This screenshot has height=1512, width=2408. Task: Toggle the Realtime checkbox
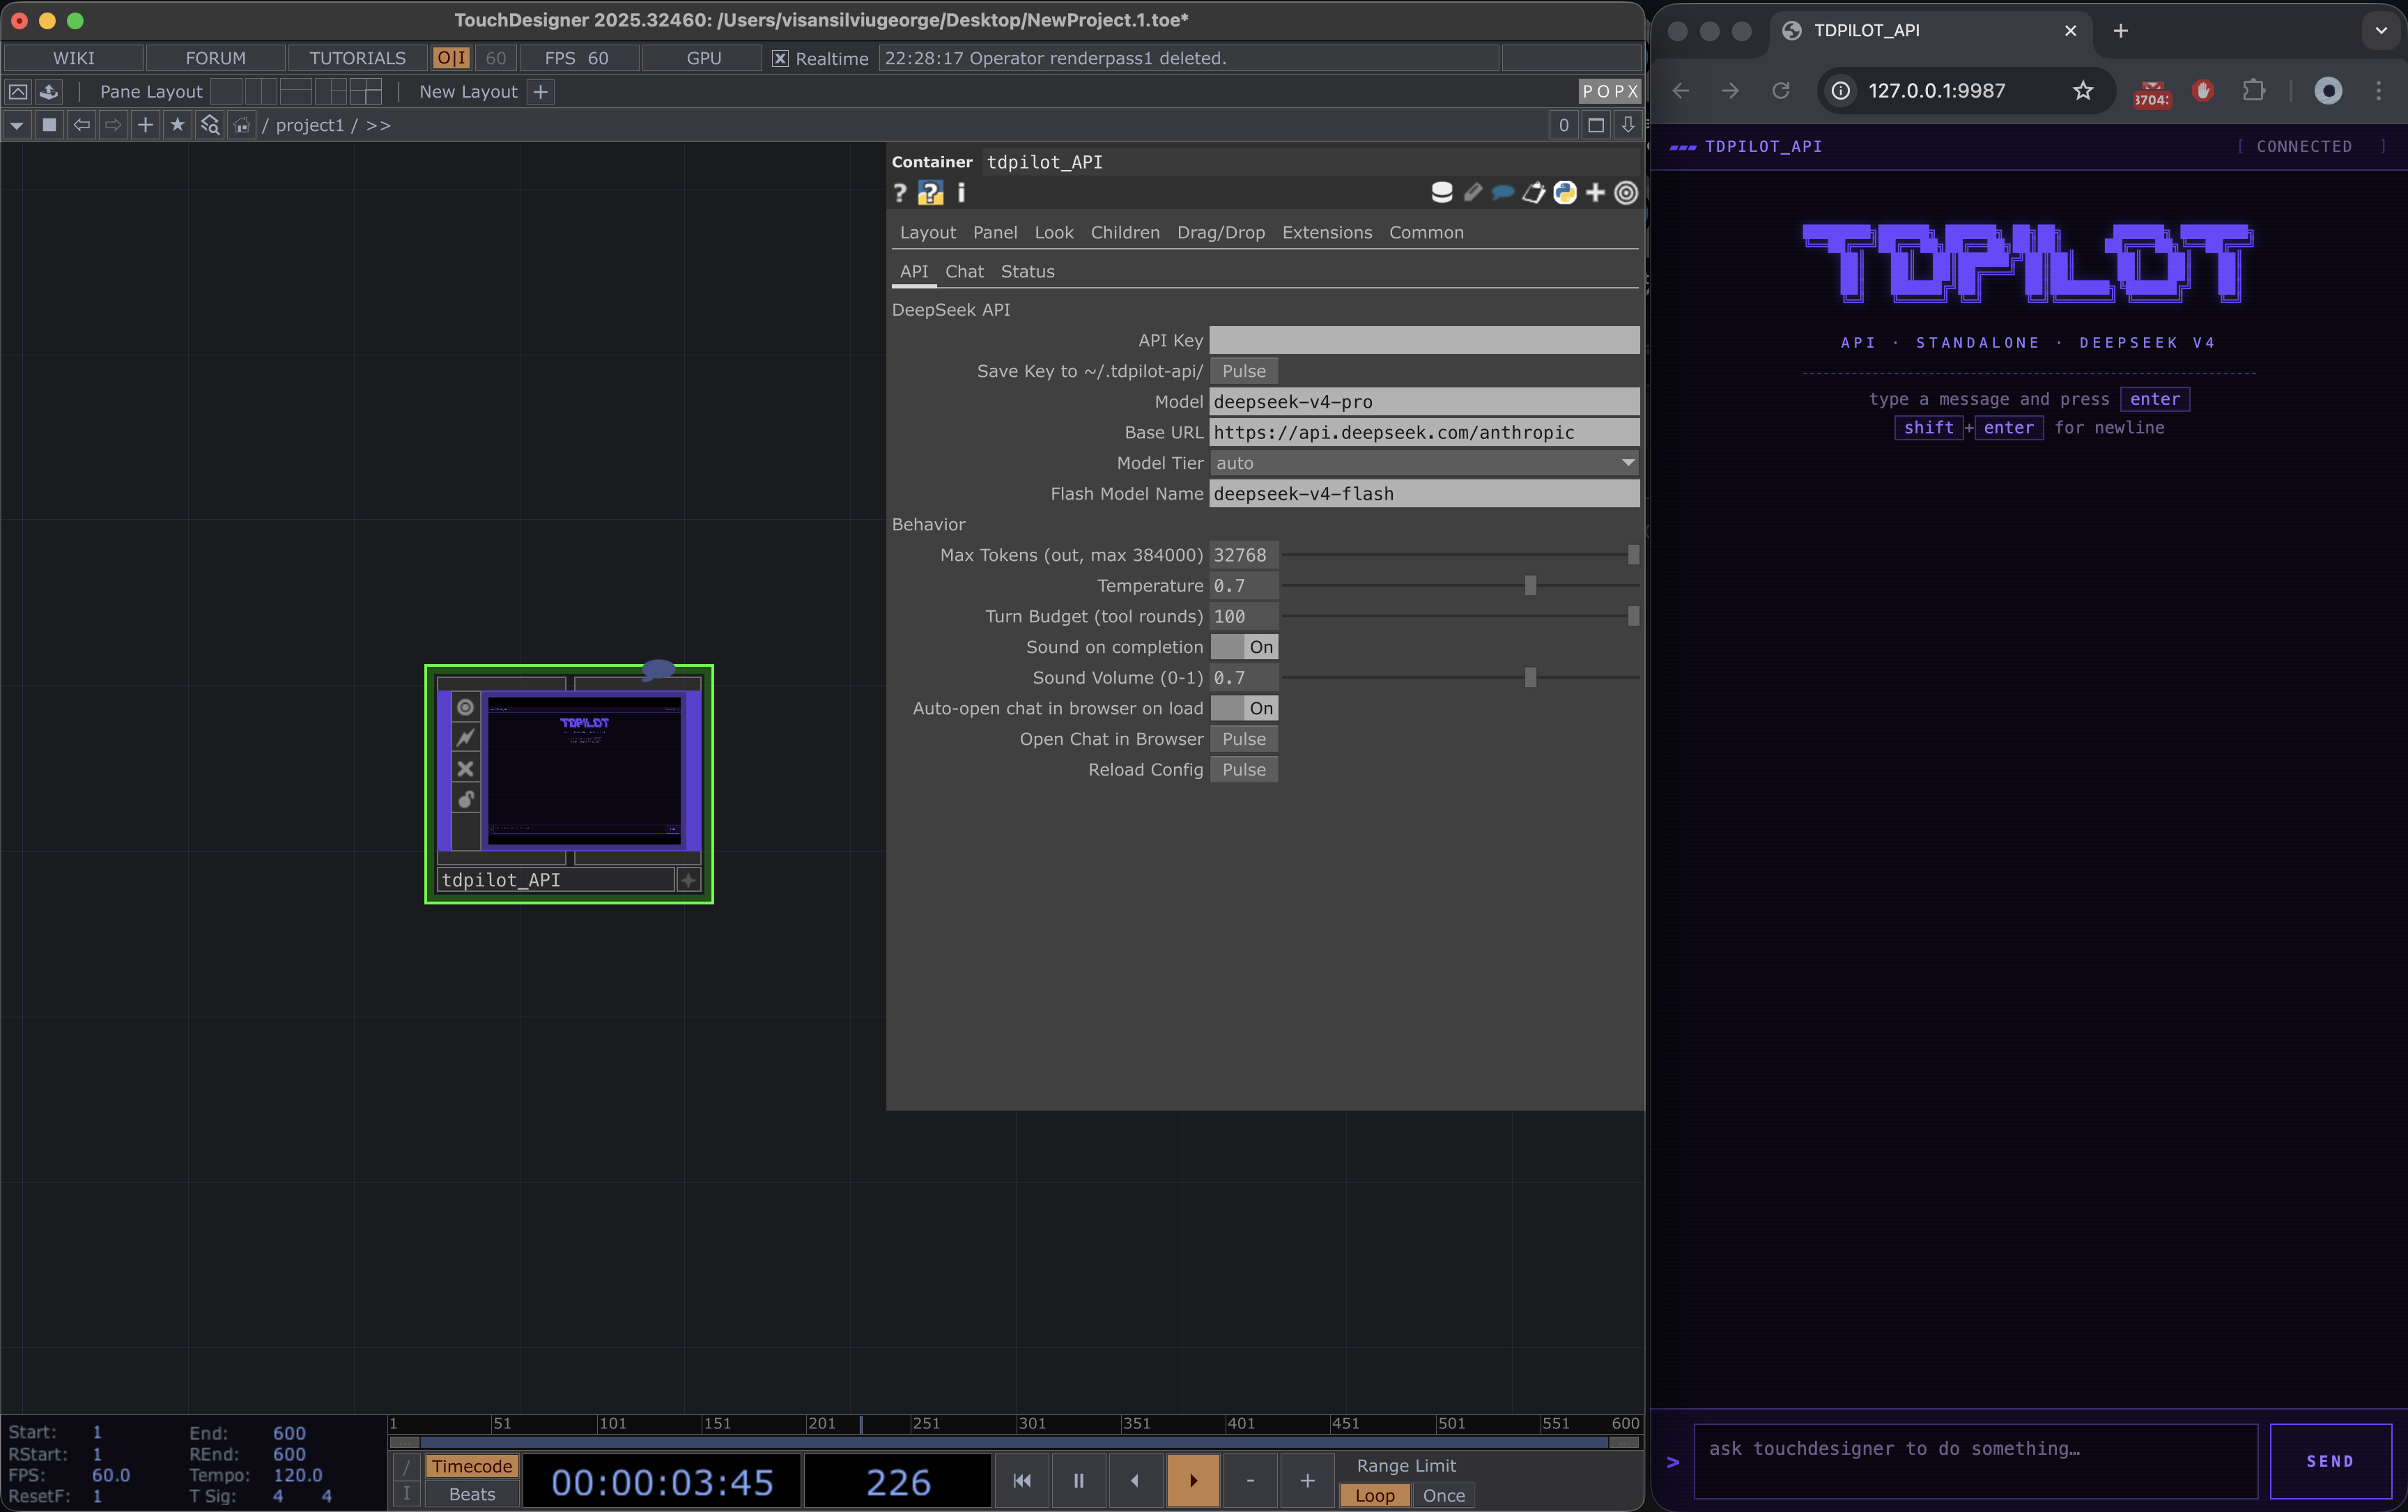781,59
